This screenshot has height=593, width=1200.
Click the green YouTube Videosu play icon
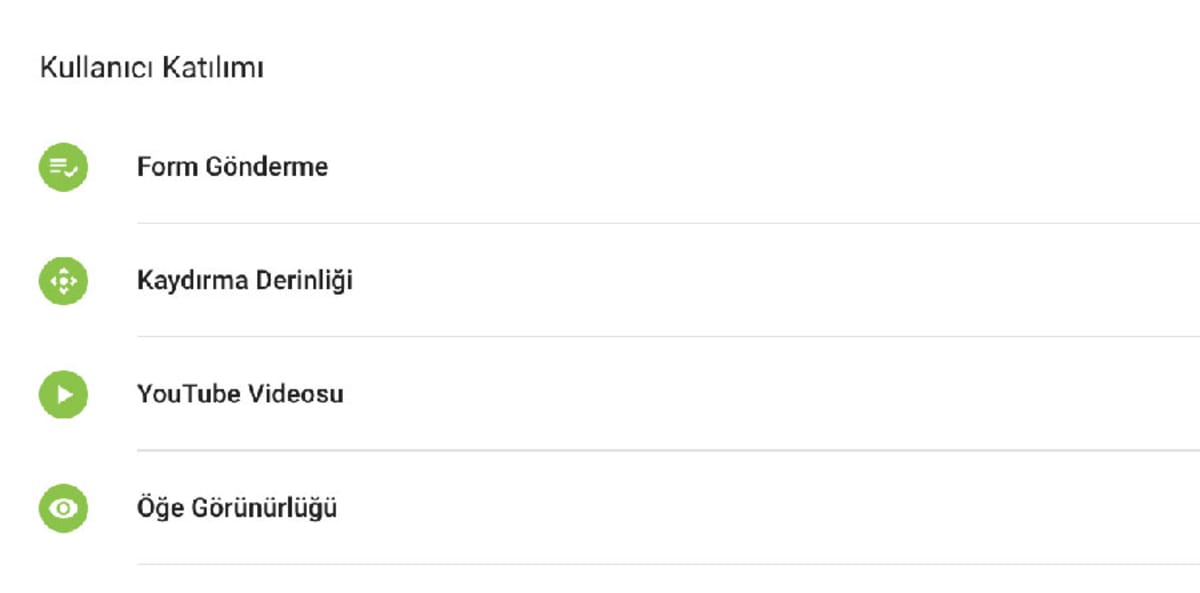pos(63,394)
